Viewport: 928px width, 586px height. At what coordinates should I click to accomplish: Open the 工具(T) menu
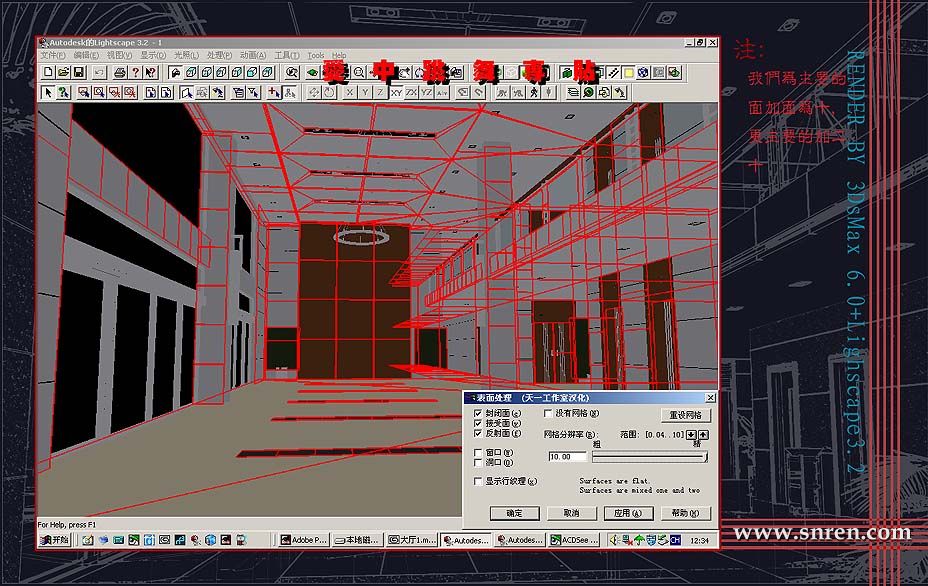tap(286, 55)
